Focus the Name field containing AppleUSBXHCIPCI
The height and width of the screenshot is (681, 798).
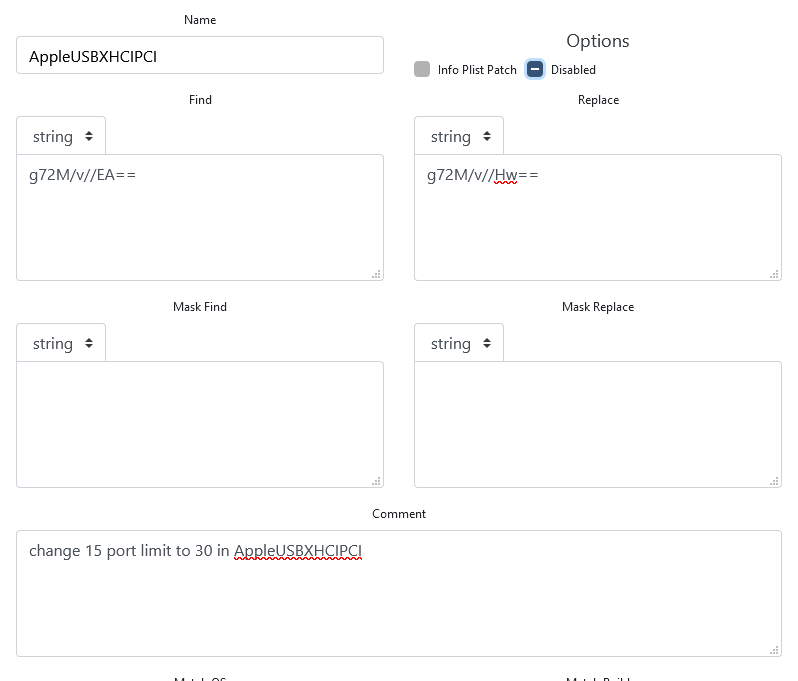tap(200, 56)
